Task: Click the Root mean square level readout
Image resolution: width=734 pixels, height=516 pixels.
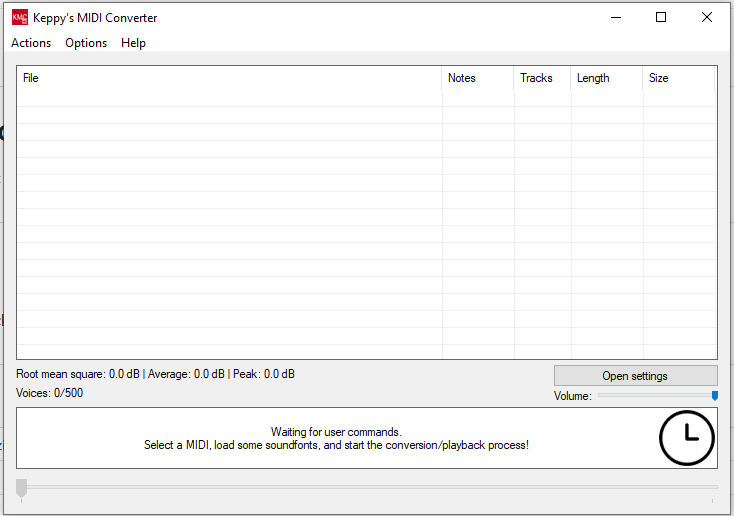Action: pos(155,374)
